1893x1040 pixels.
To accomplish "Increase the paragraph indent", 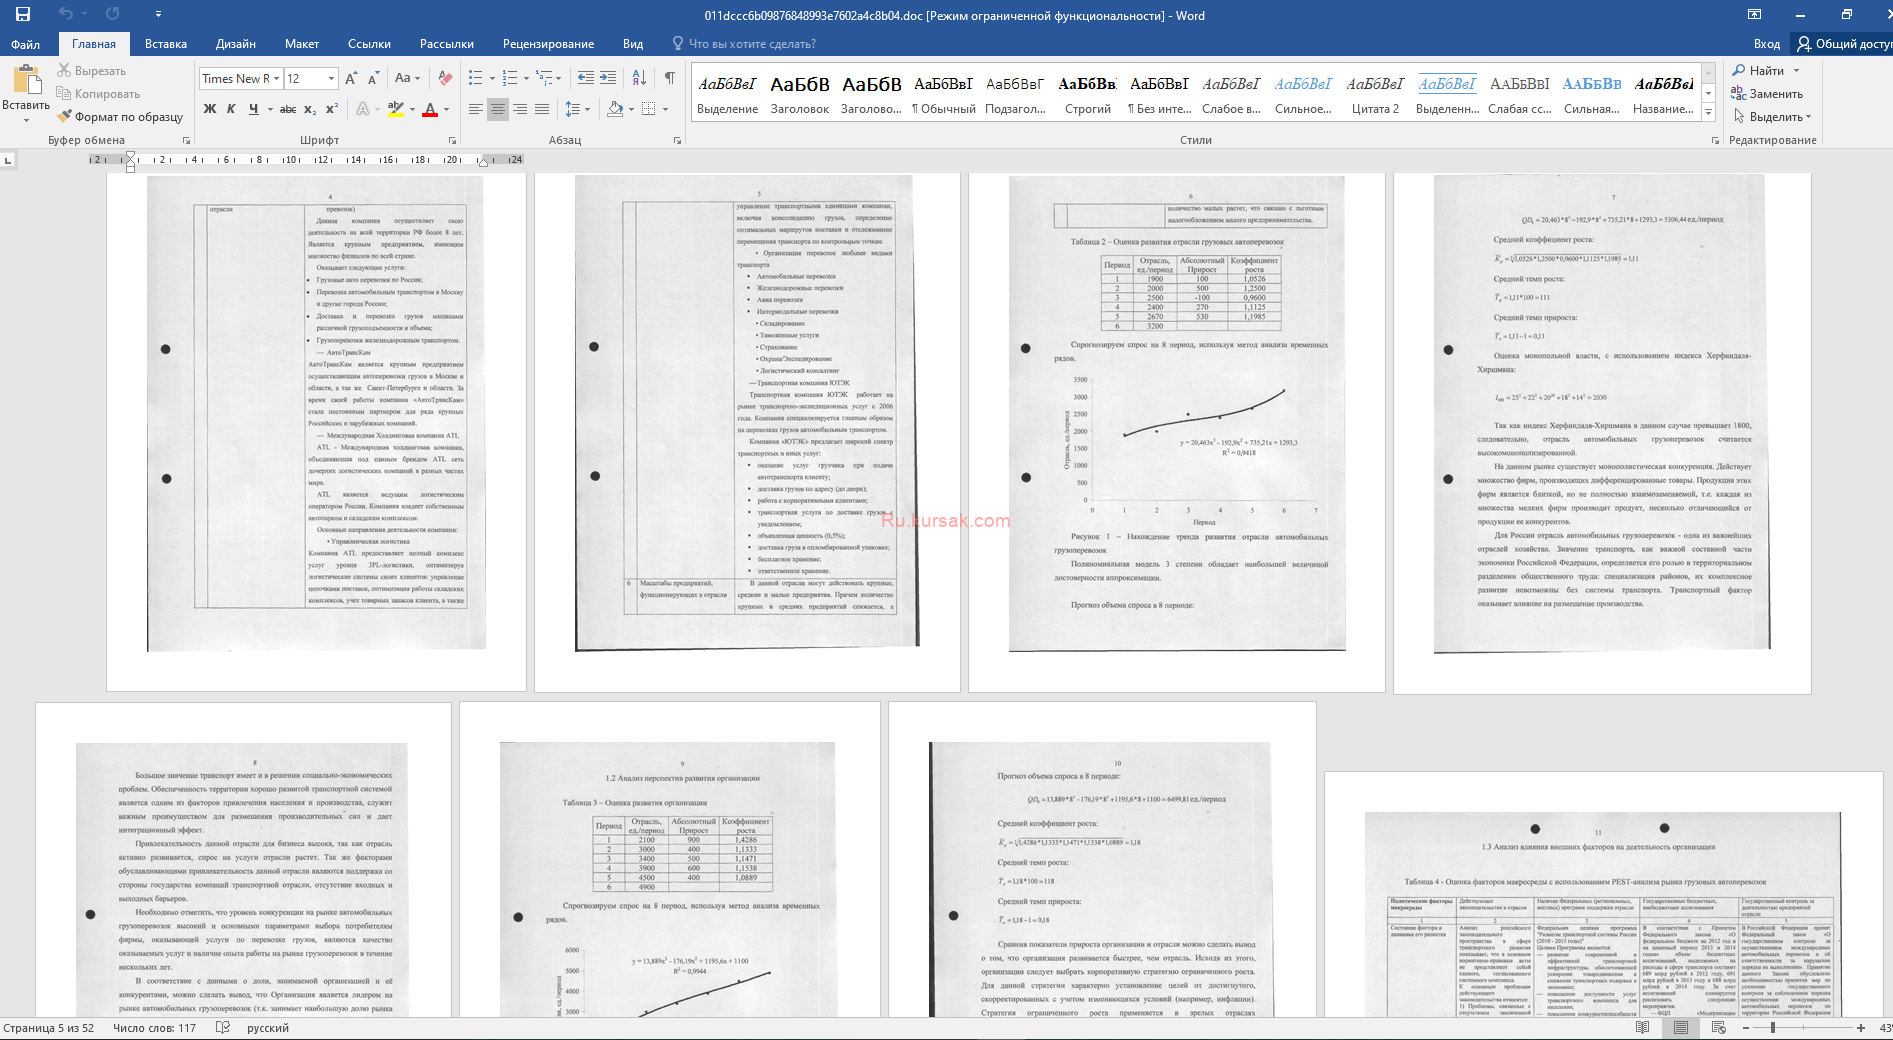I will coord(610,78).
